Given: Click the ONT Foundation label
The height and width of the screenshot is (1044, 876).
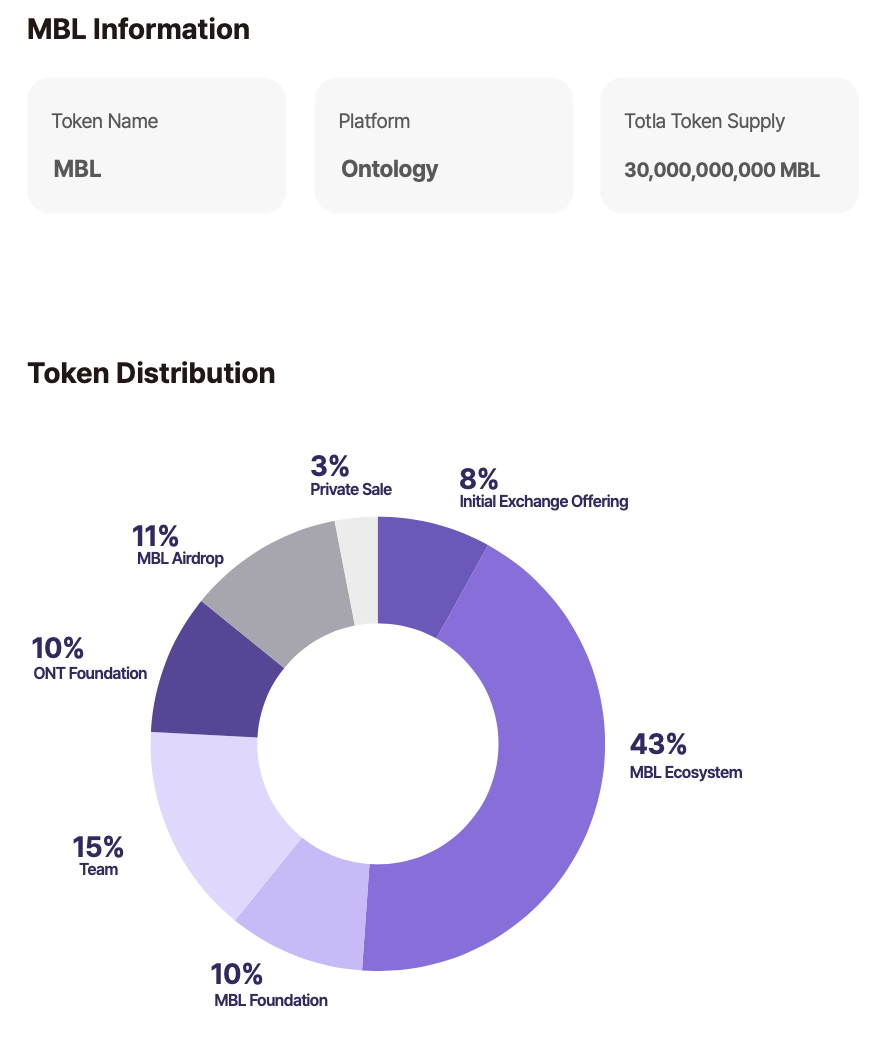Looking at the screenshot, I should [90, 673].
